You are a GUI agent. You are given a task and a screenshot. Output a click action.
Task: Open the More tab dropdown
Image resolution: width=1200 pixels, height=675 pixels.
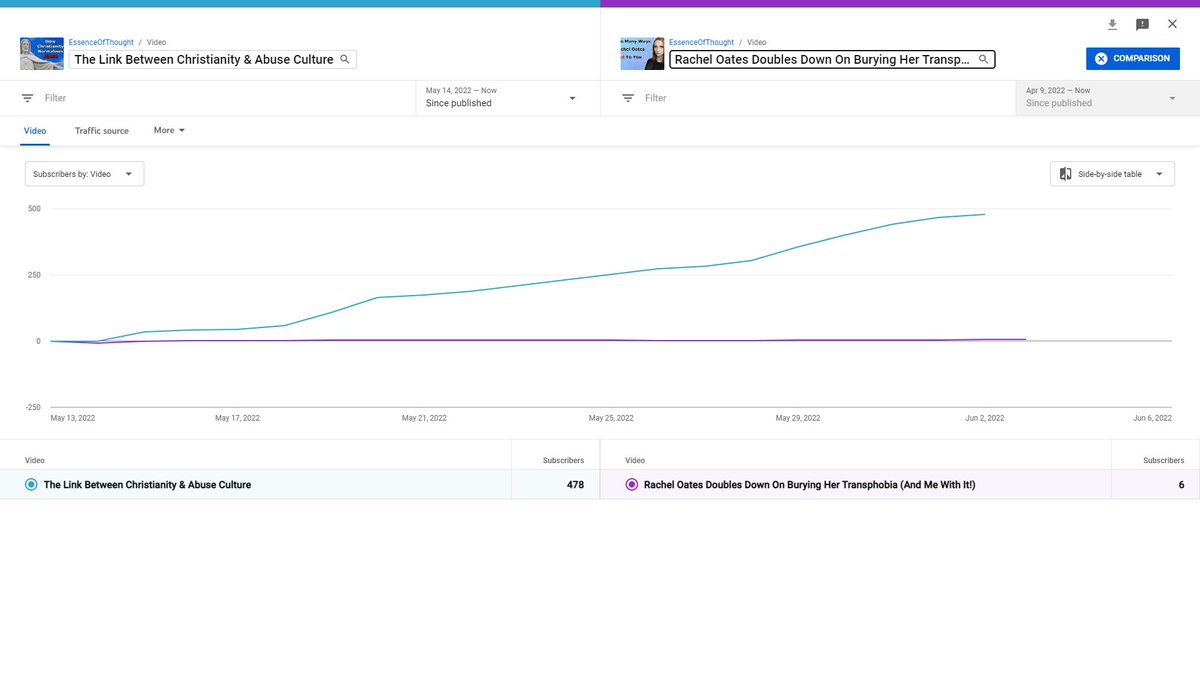(x=169, y=130)
